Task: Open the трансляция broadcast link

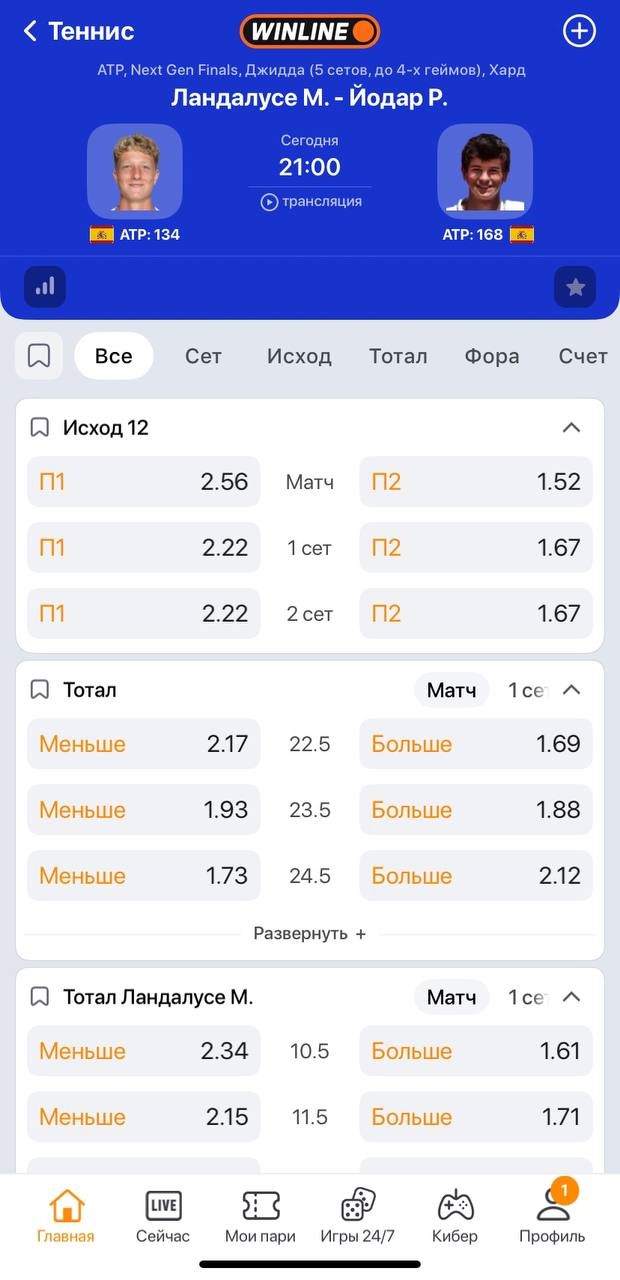Action: [x=311, y=201]
